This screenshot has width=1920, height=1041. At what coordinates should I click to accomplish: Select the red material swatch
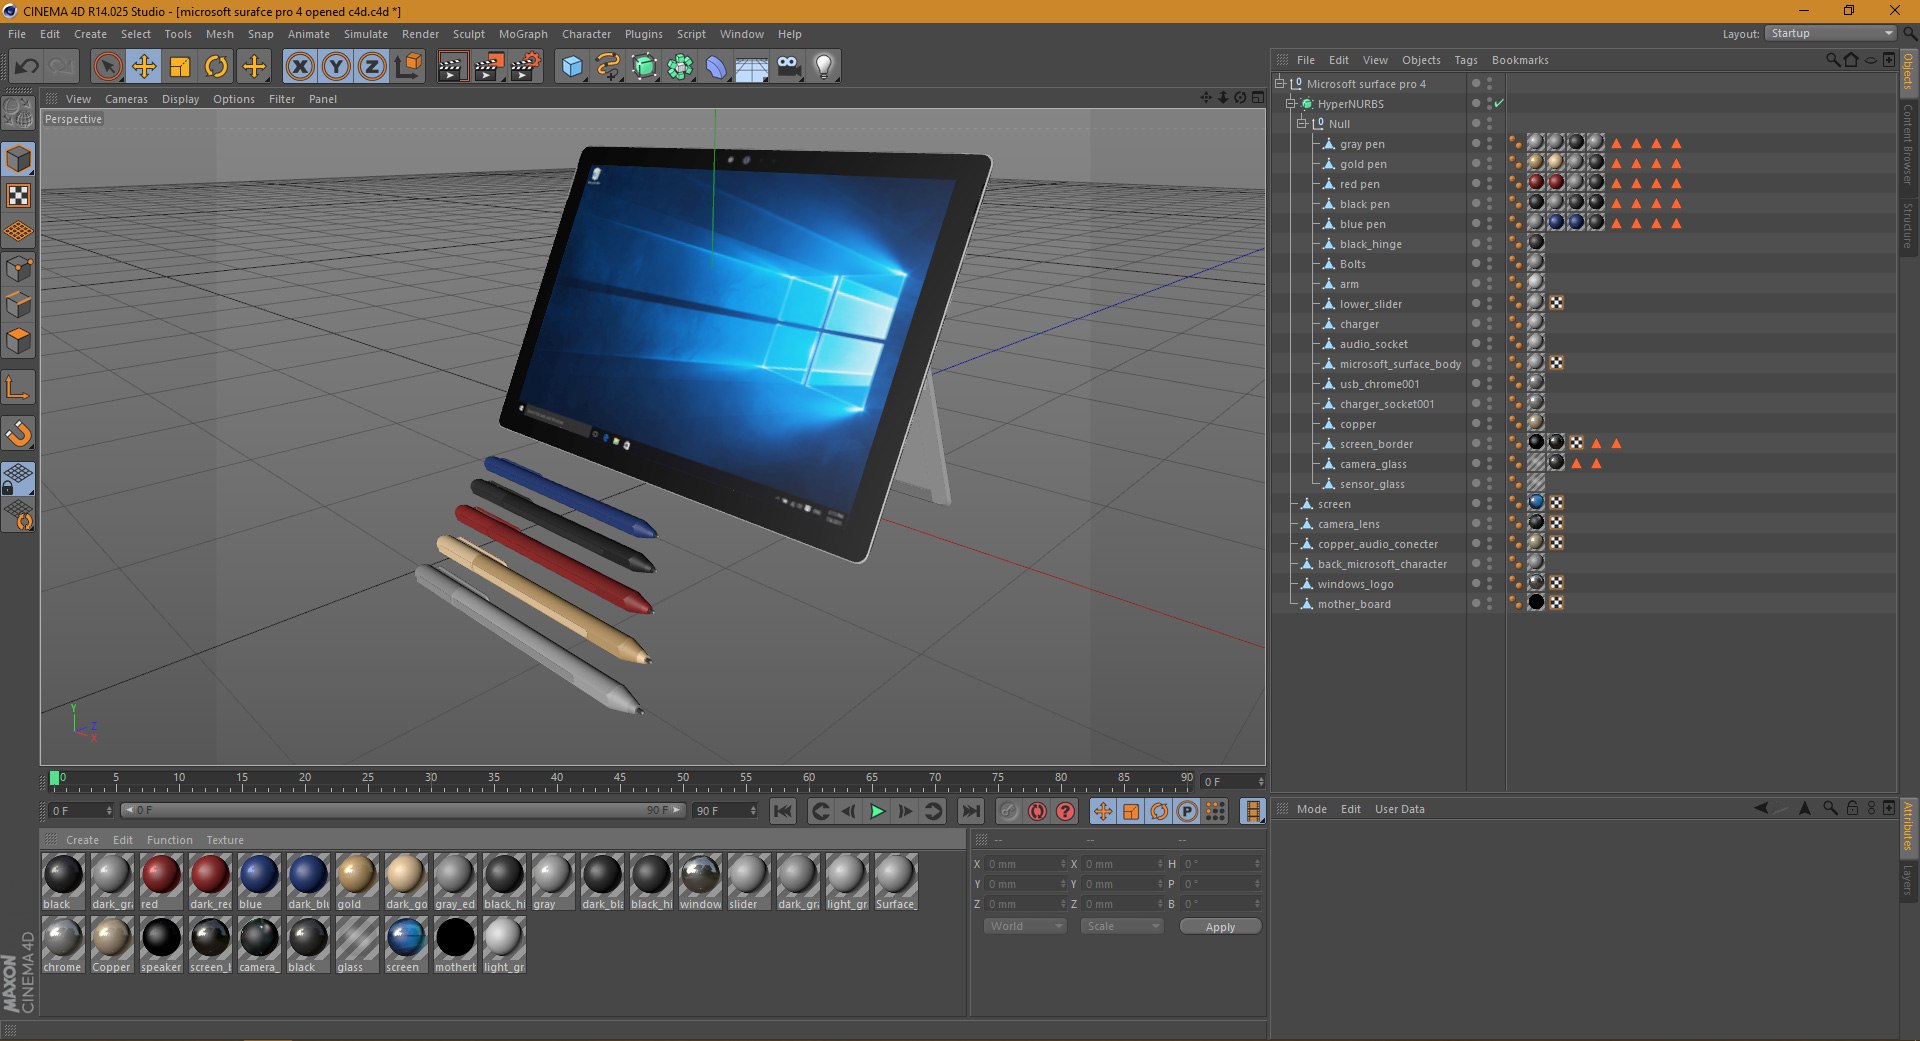pos(161,882)
